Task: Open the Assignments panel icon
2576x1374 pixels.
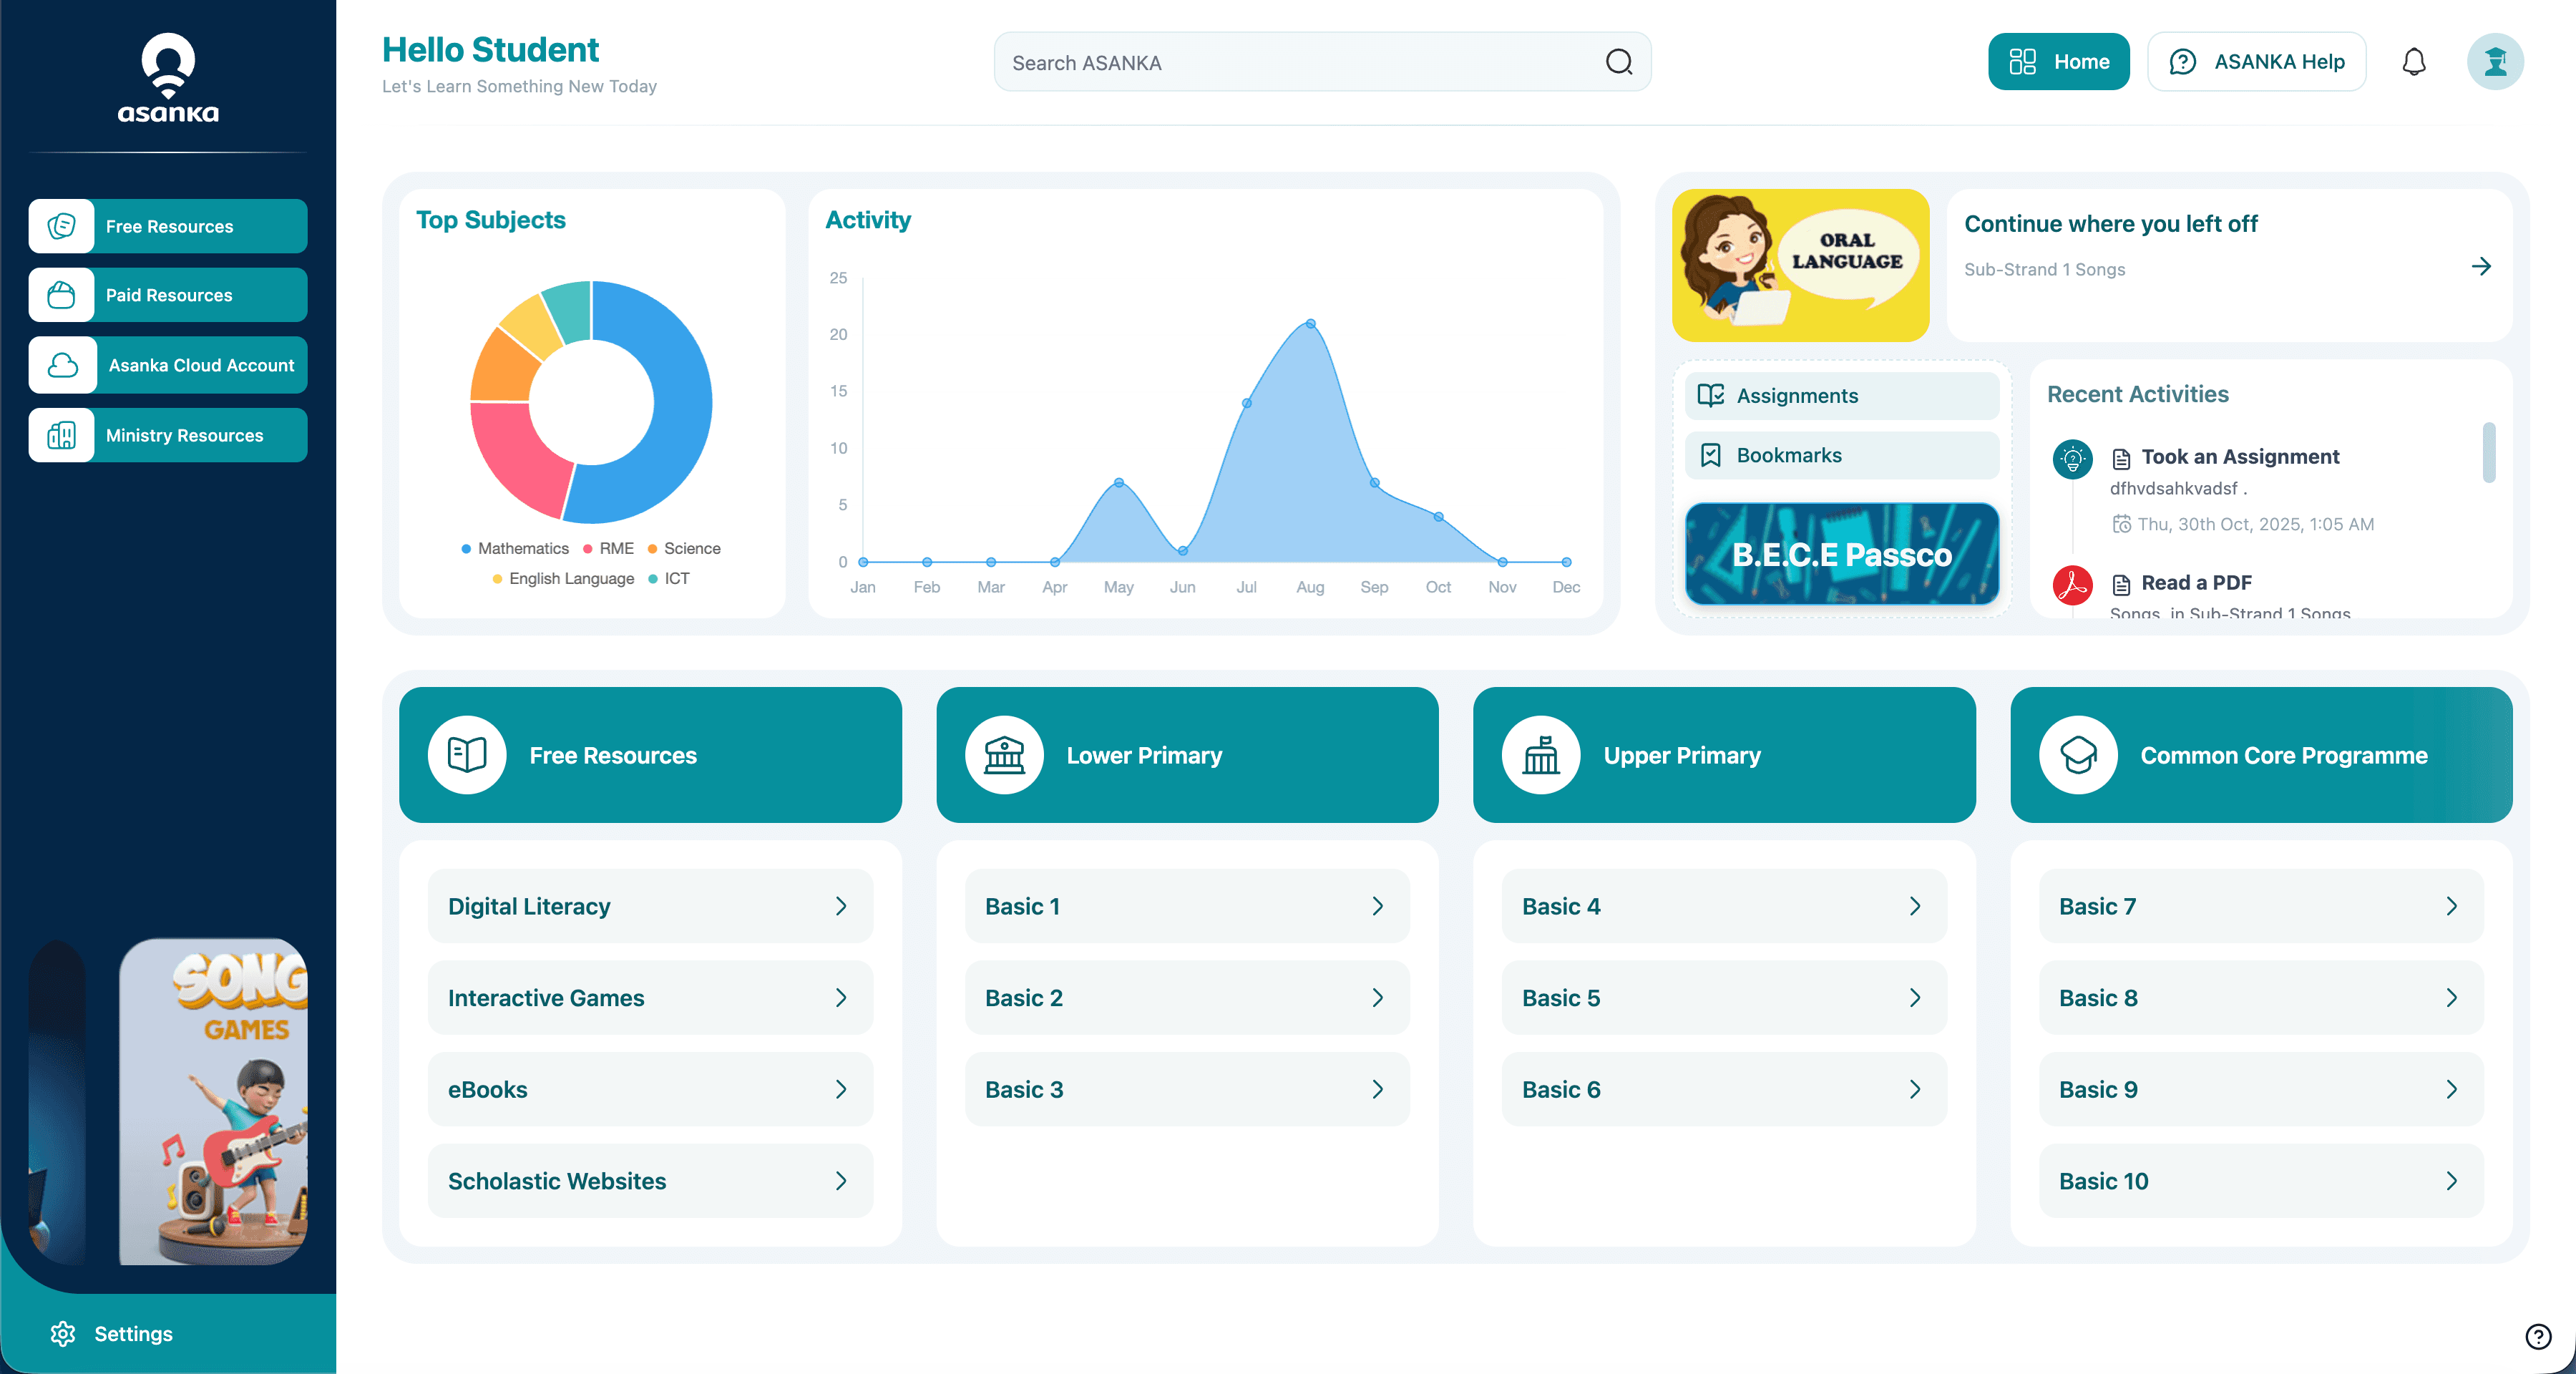Action: tap(1711, 396)
